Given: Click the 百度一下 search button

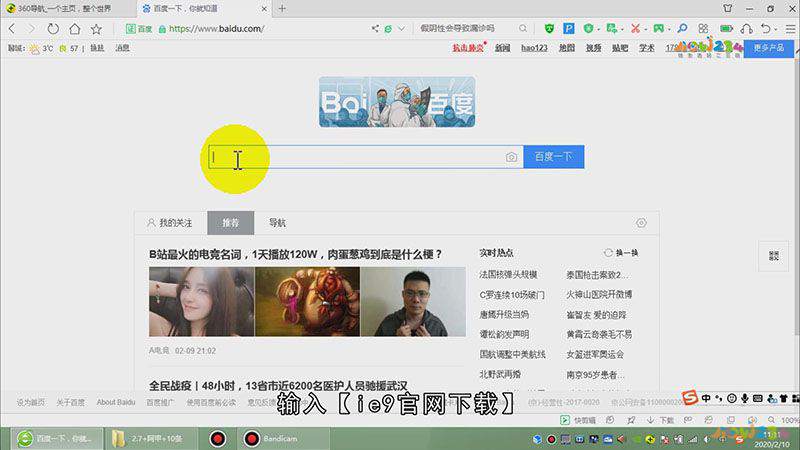Looking at the screenshot, I should coord(554,157).
